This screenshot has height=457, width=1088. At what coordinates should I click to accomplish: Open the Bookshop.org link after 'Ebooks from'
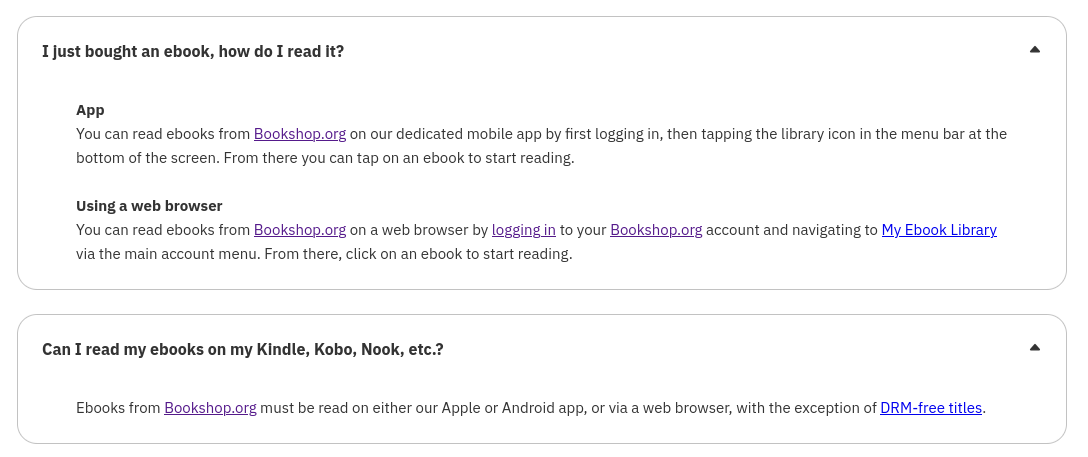pos(210,408)
